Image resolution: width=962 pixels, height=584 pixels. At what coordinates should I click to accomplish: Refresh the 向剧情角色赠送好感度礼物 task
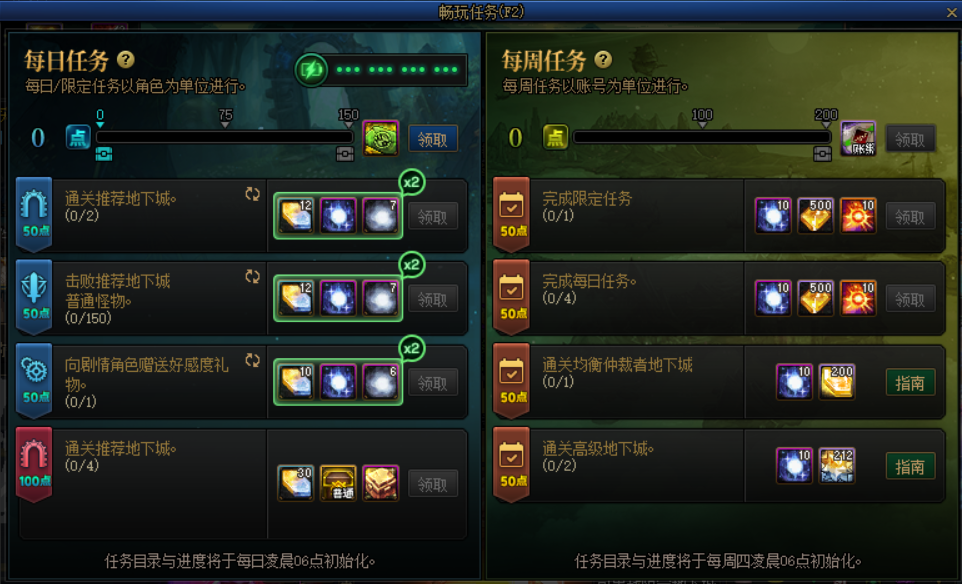[x=252, y=360]
